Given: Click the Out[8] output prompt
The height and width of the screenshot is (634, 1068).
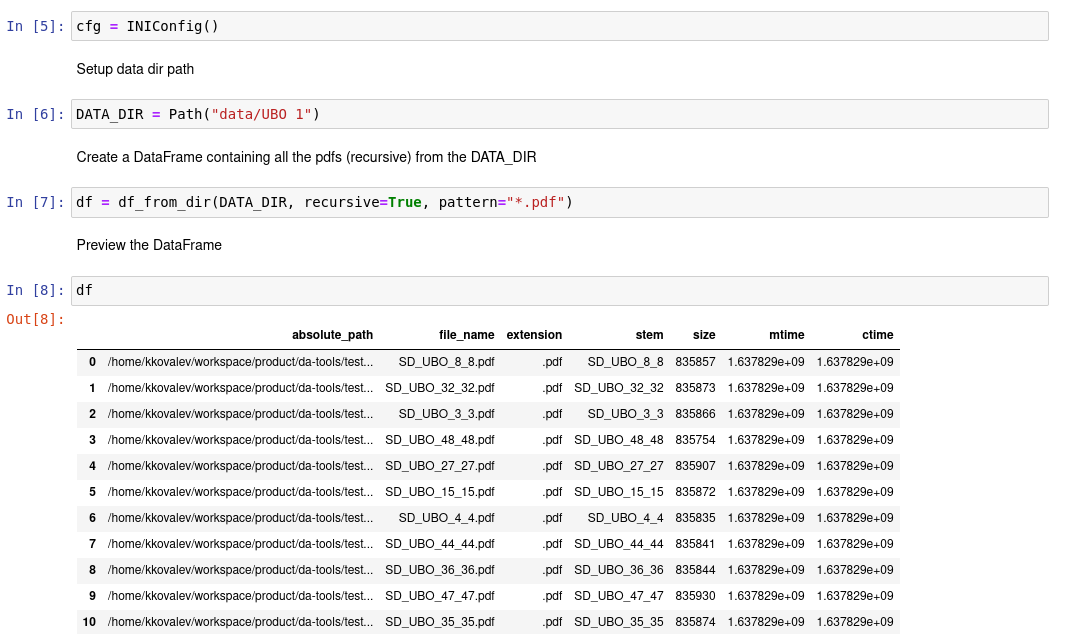Looking at the screenshot, I should coord(35,319).
